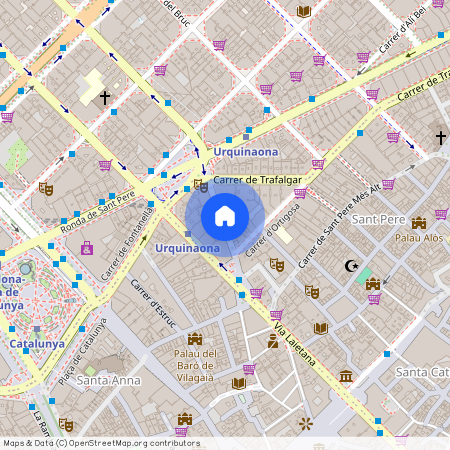Click the Catalunya station label
This screenshot has height=450, width=450.
[x=37, y=344]
